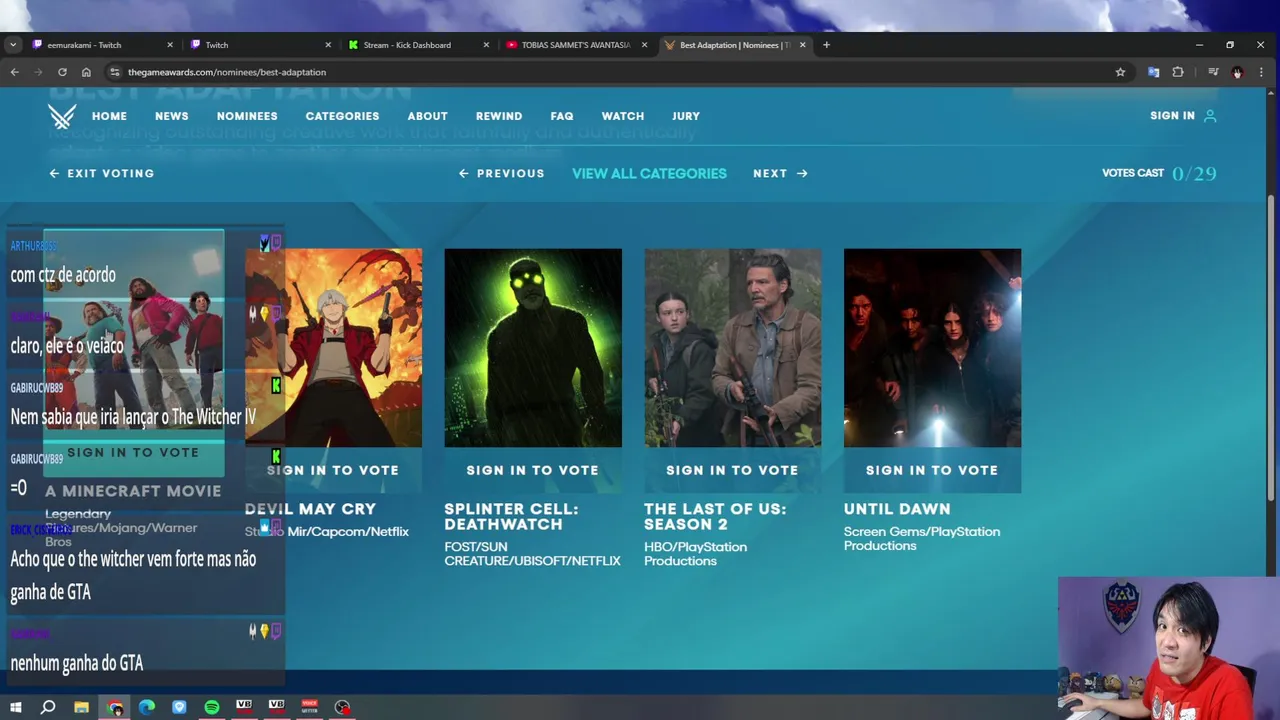Click the browser address bar URL
This screenshot has height=720, width=1280.
point(227,72)
